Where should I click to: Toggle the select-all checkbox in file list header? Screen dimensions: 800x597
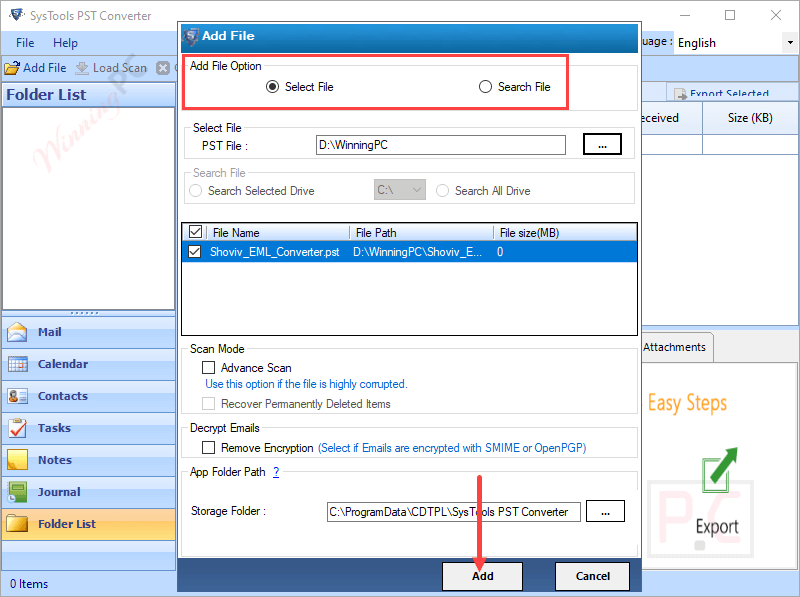click(195, 232)
